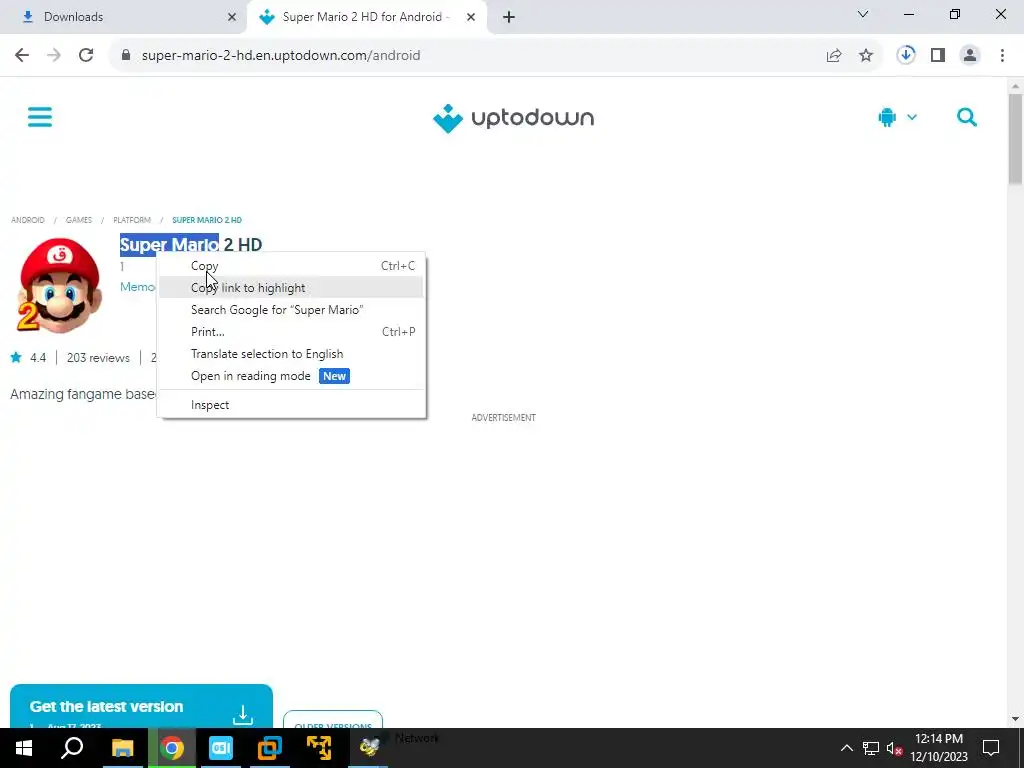Viewport: 1024px width, 768px height.
Task: Click the Super Mario 2 app icon
Action: tap(59, 285)
